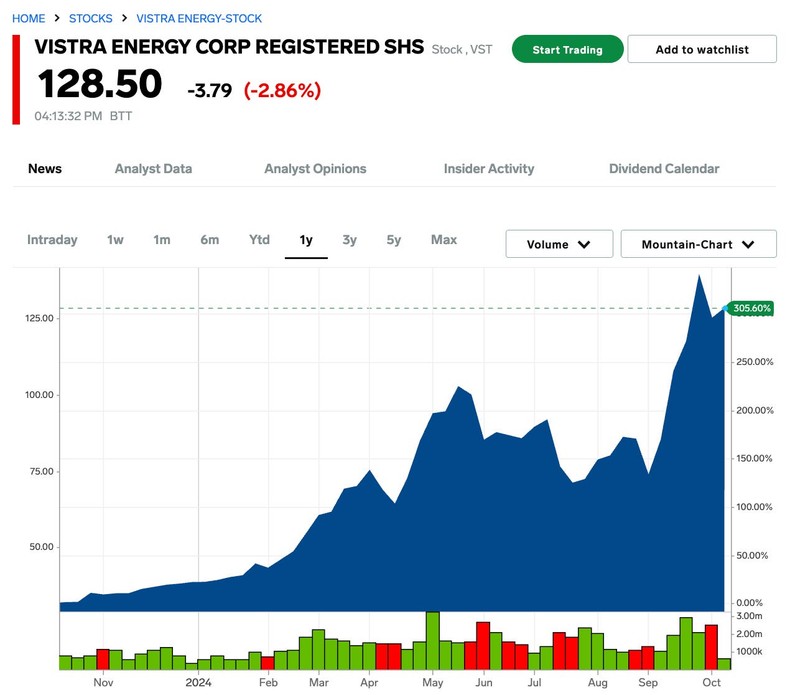Open the Analyst Opinions tab
Screen dimensions: 790x695
click(x=315, y=169)
